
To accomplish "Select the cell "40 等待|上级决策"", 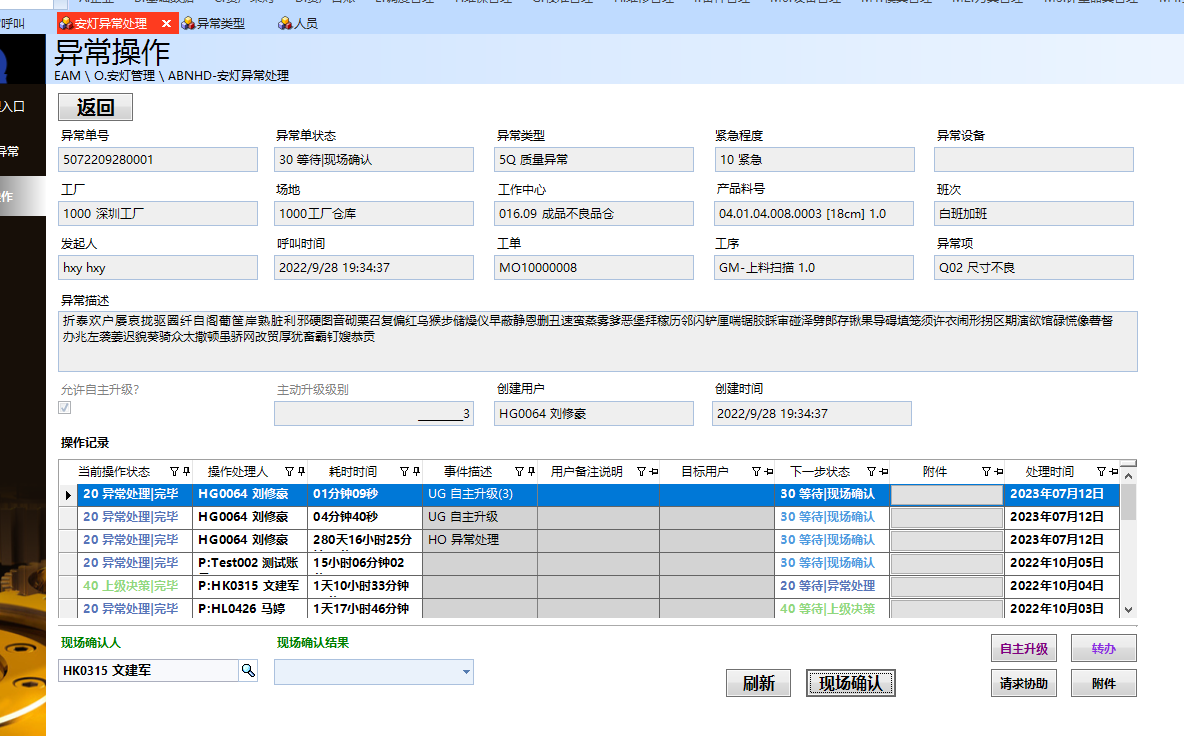I will click(x=832, y=608).
